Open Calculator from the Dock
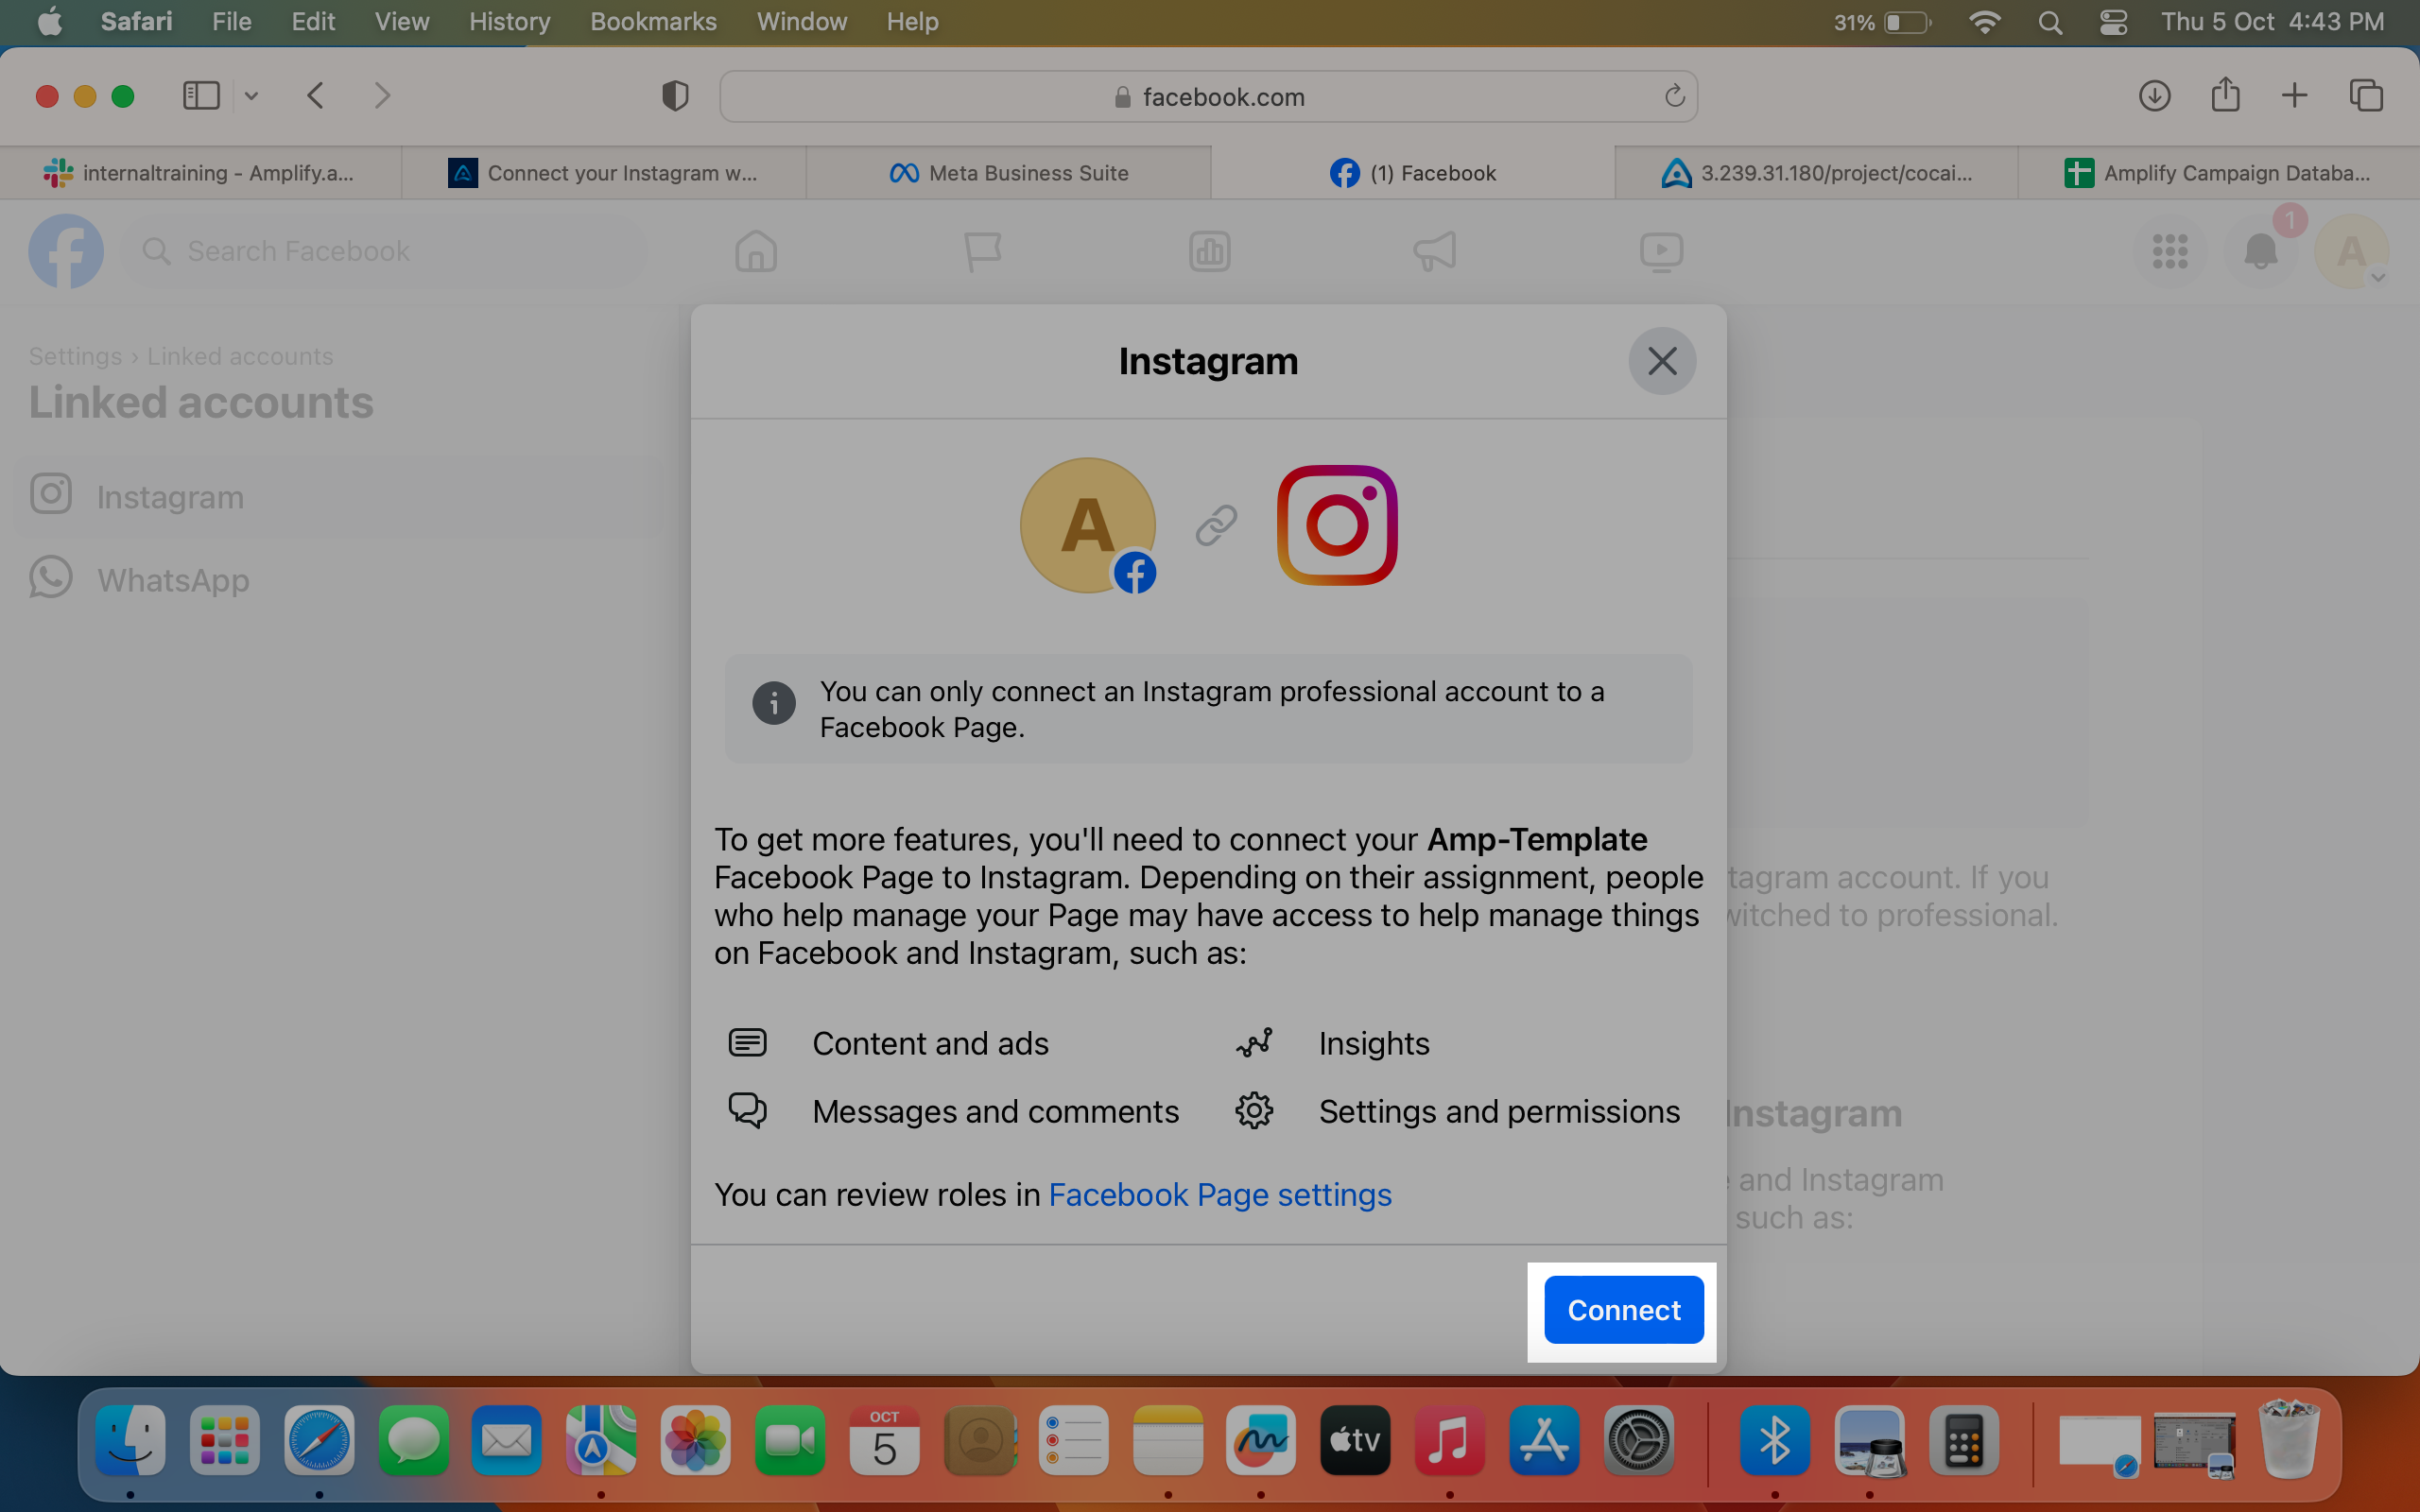 [1963, 1440]
